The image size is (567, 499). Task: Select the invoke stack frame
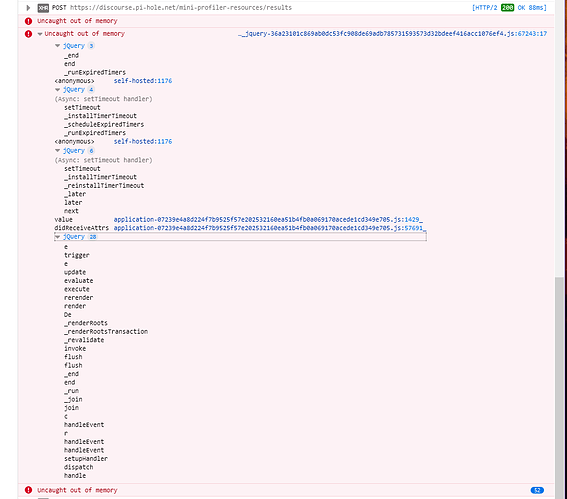(x=75, y=349)
